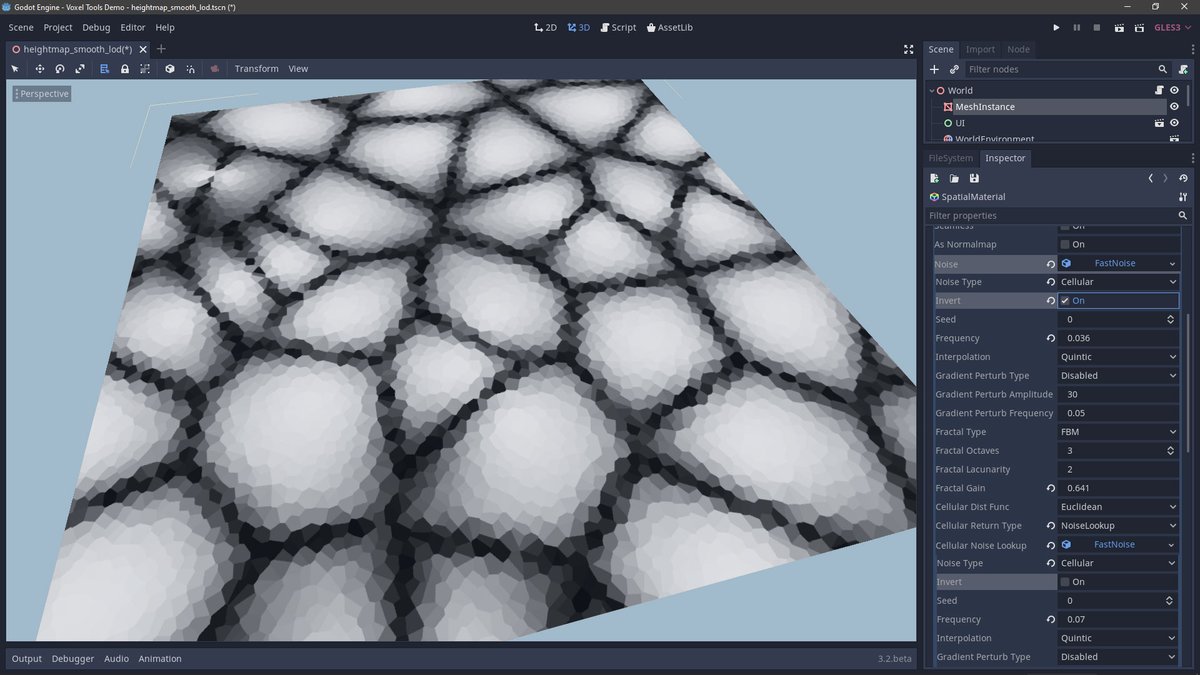Play the project

1056,27
